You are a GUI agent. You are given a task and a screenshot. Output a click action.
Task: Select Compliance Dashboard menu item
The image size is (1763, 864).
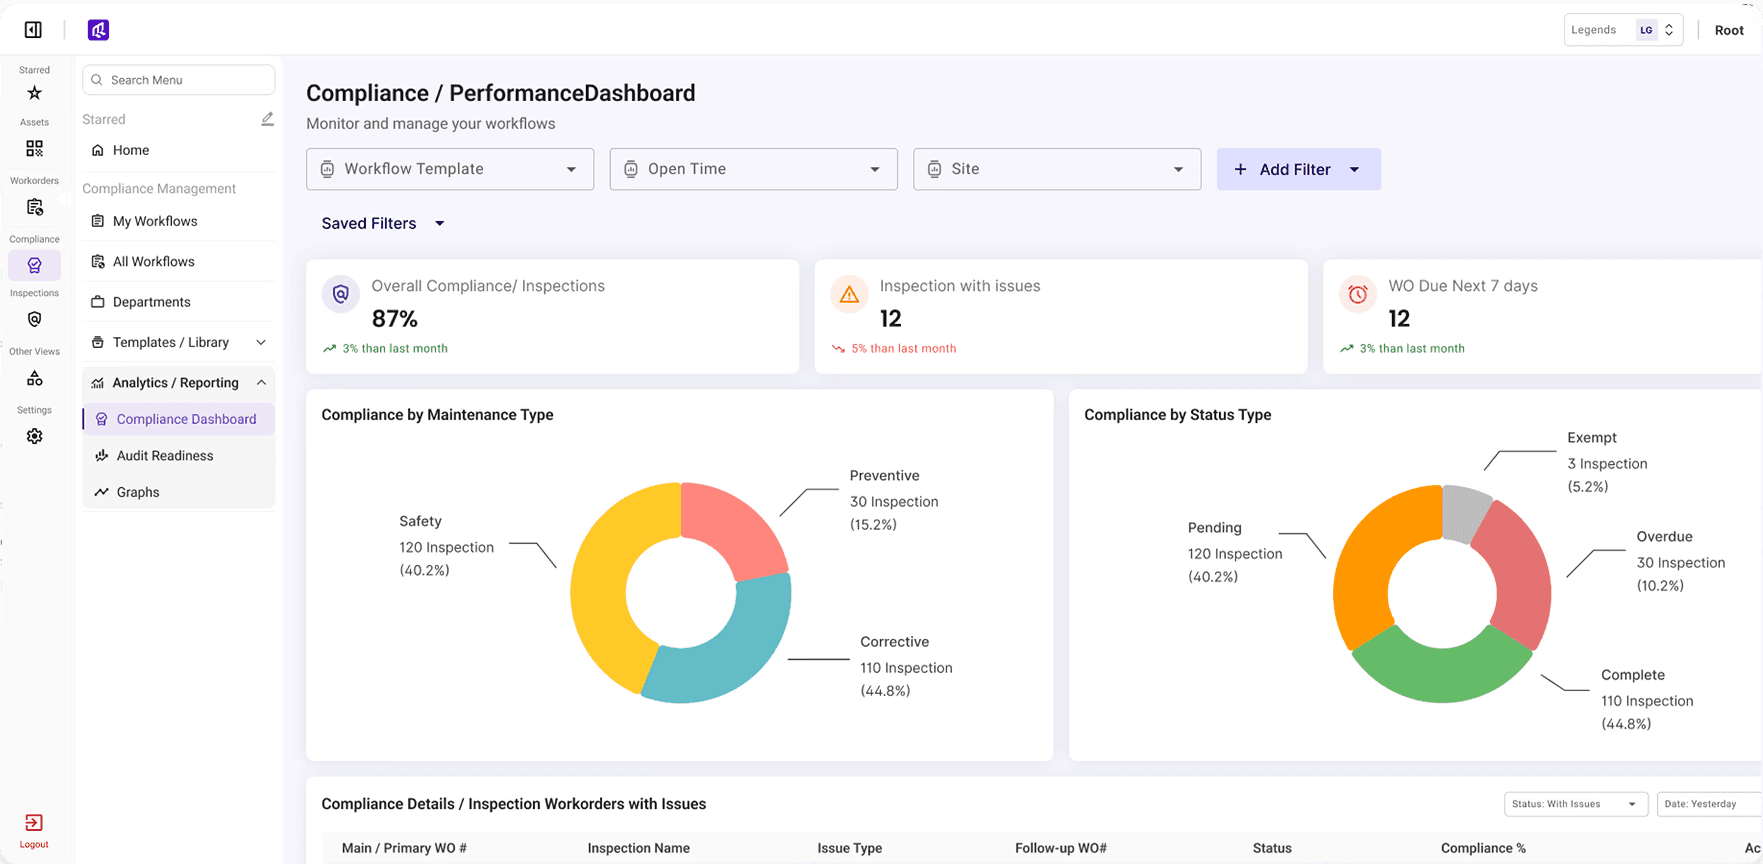click(178, 419)
